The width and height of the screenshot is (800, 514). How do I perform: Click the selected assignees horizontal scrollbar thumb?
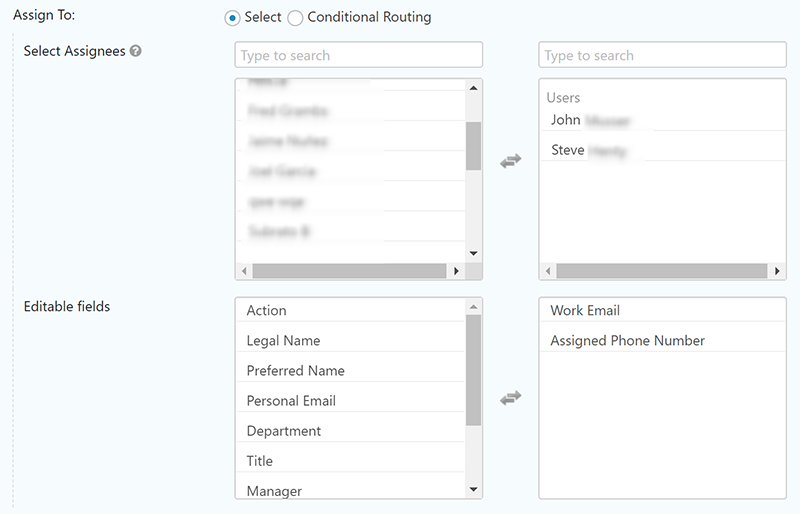(x=662, y=271)
